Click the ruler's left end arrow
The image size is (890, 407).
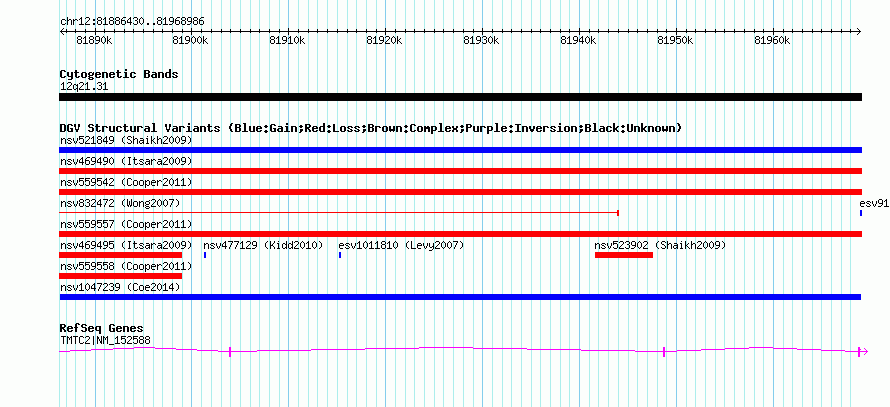click(62, 32)
